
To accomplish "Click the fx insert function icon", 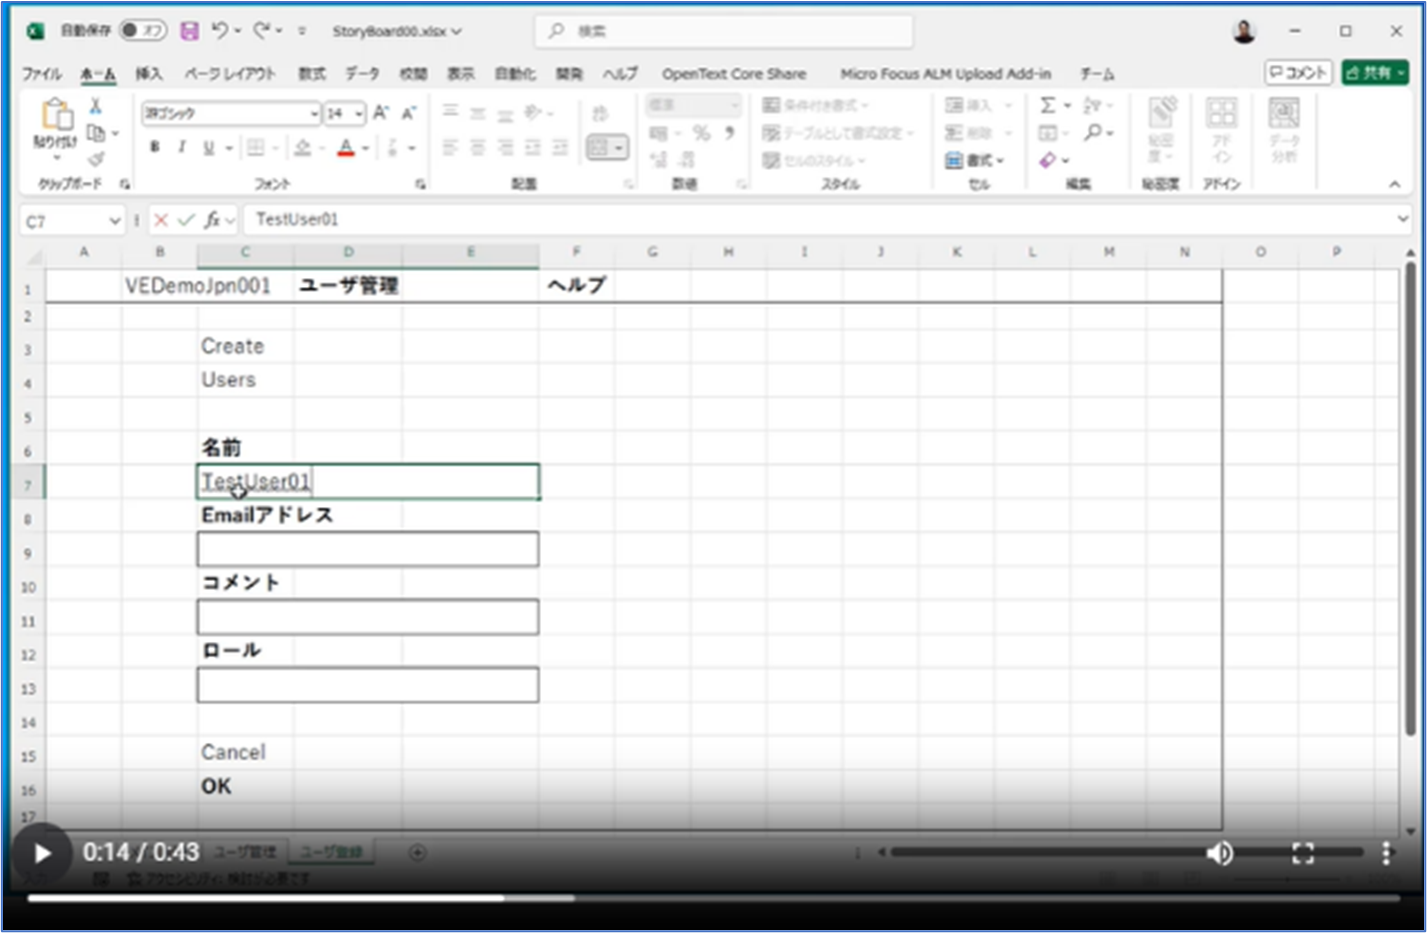I will point(212,220).
